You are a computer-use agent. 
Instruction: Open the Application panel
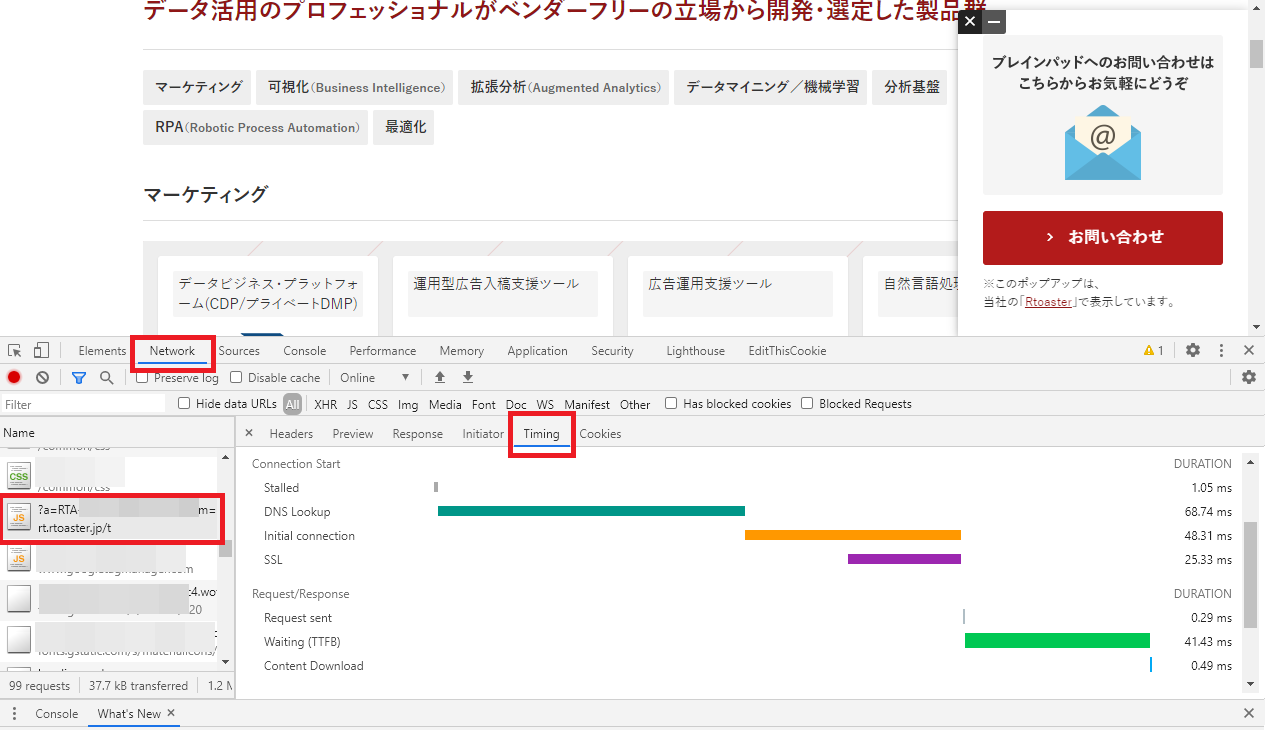537,351
